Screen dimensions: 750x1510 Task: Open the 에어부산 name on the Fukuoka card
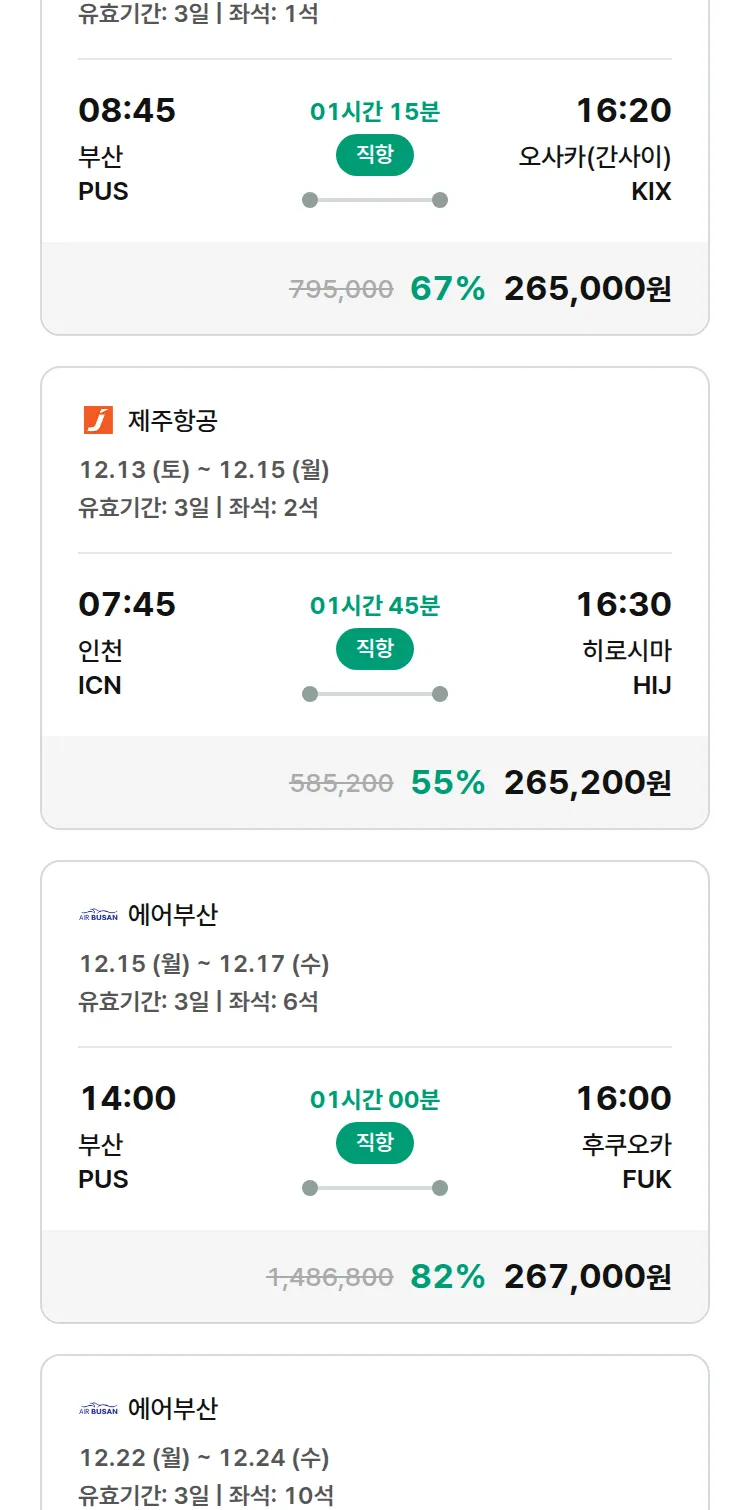[x=172, y=914]
